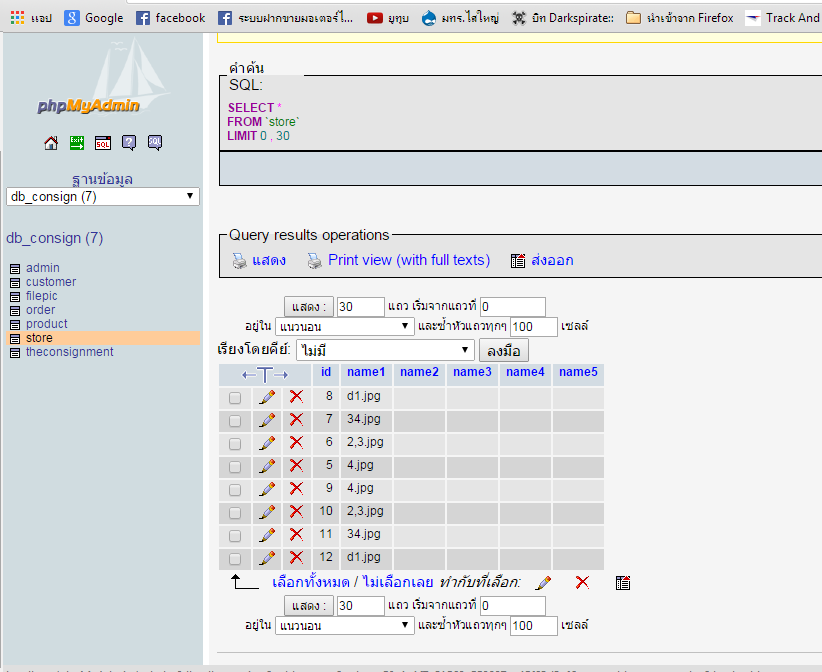
Task: Click the export icon beside bulk actions
Action: (623, 583)
